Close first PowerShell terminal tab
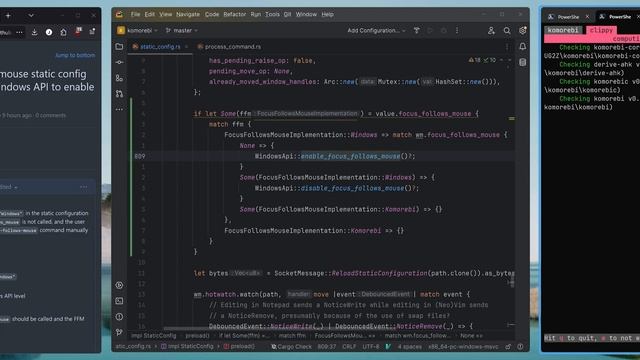This screenshot has height=360, width=640. pyautogui.click(x=587, y=17)
